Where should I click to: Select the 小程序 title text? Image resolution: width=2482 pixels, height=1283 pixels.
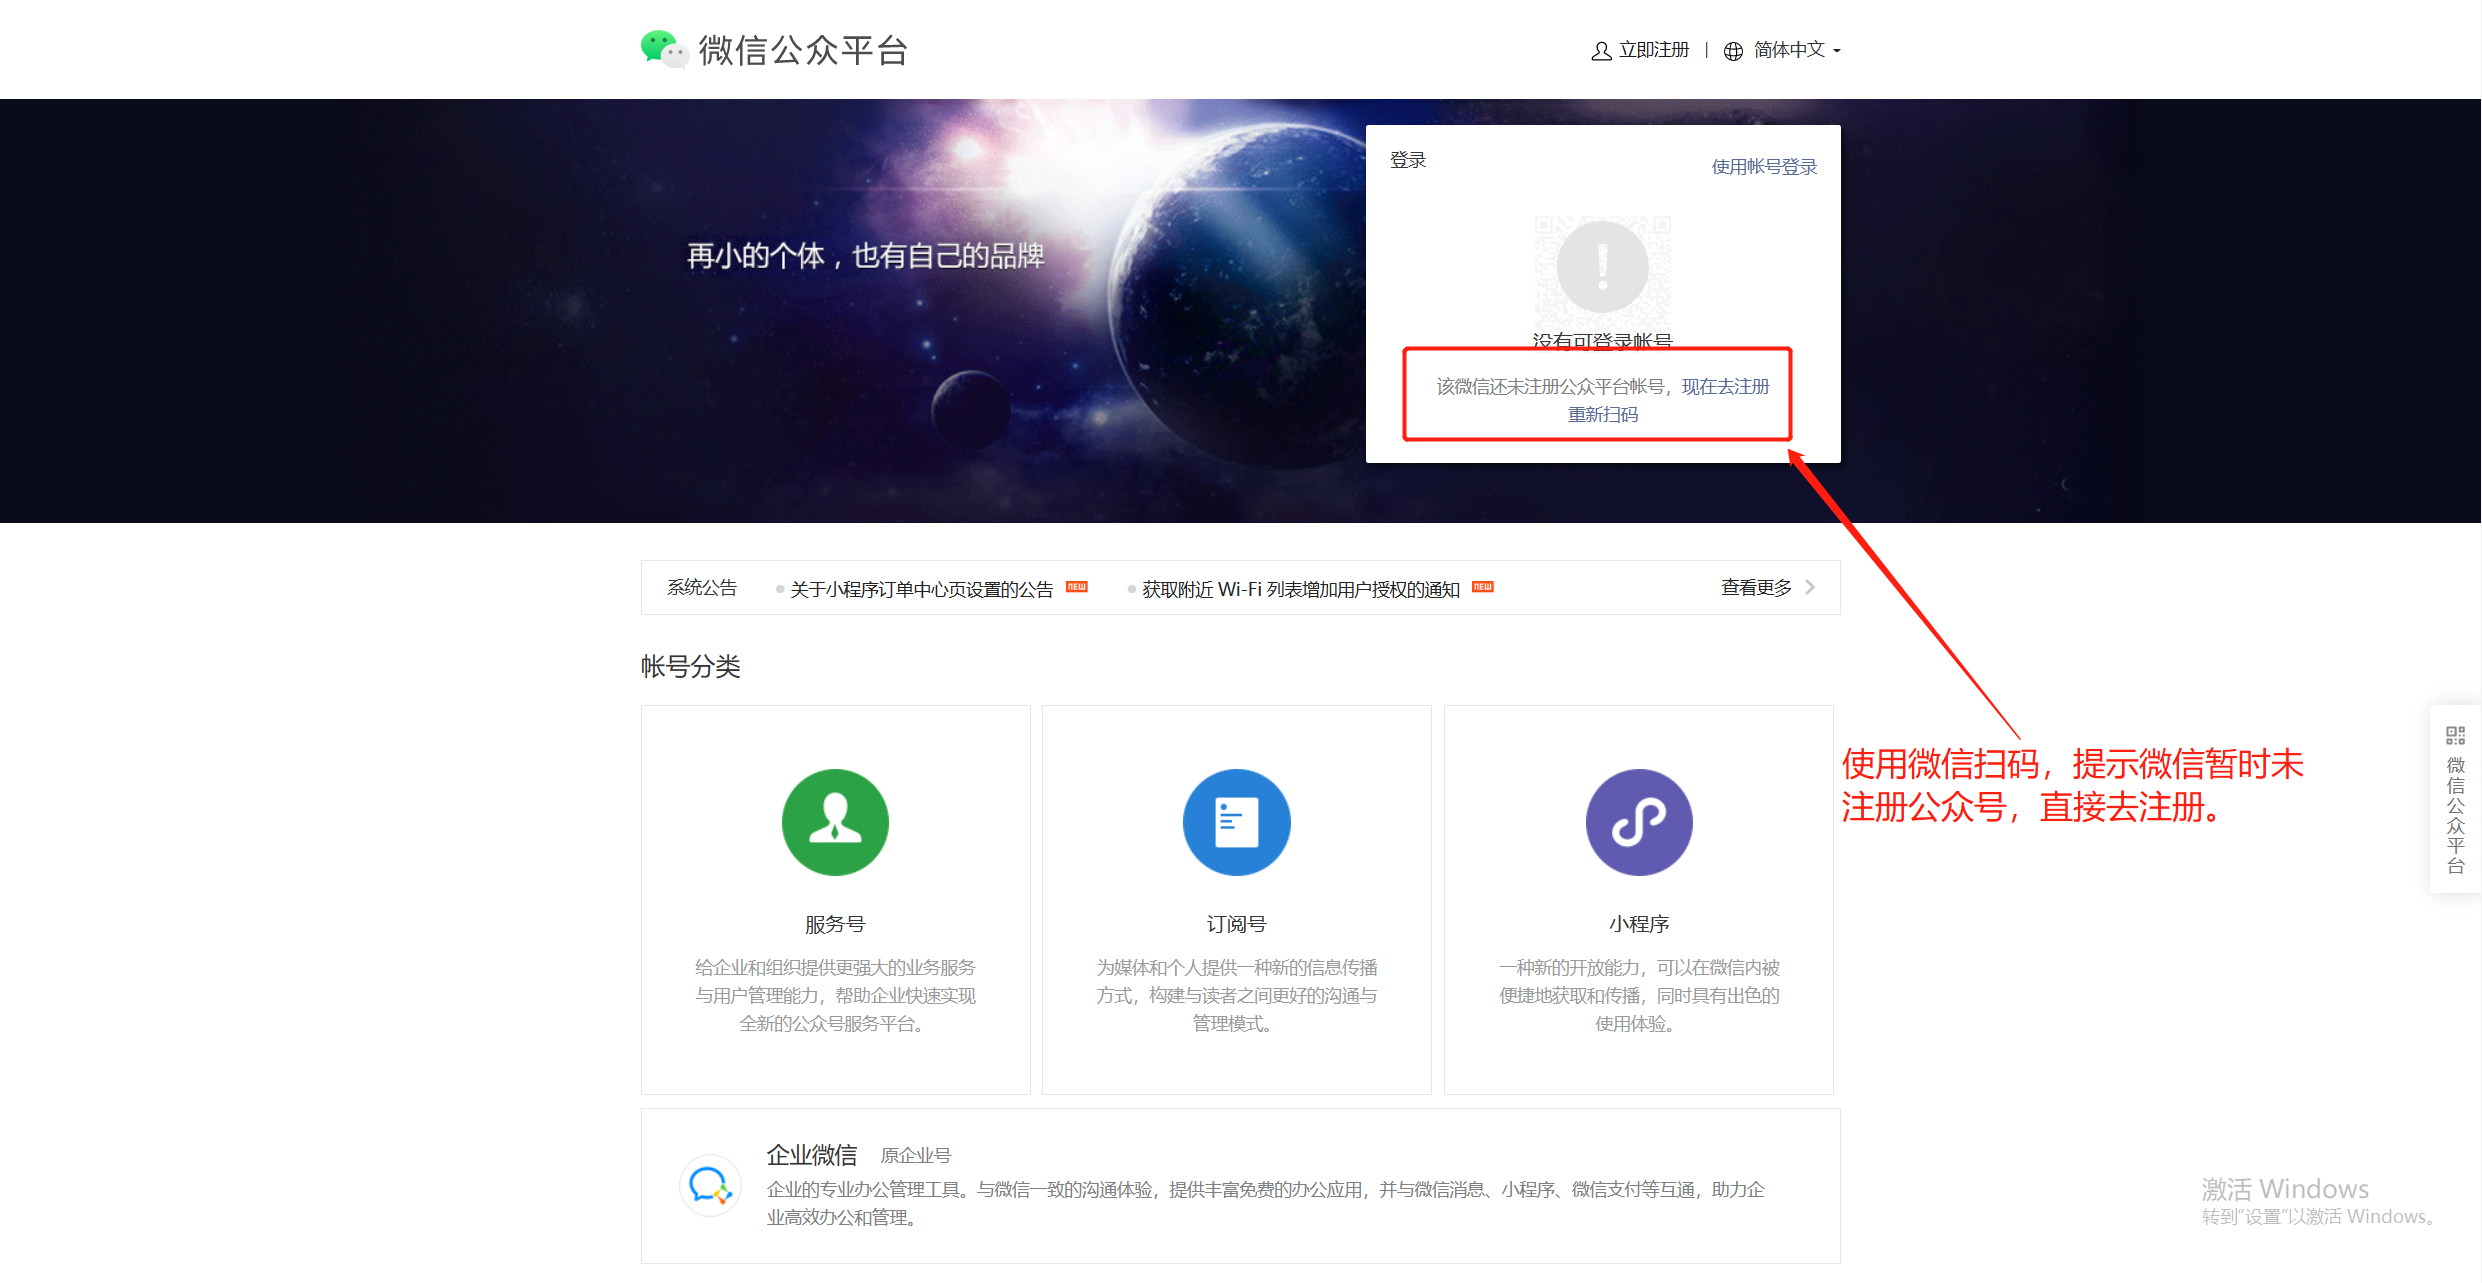(1639, 924)
